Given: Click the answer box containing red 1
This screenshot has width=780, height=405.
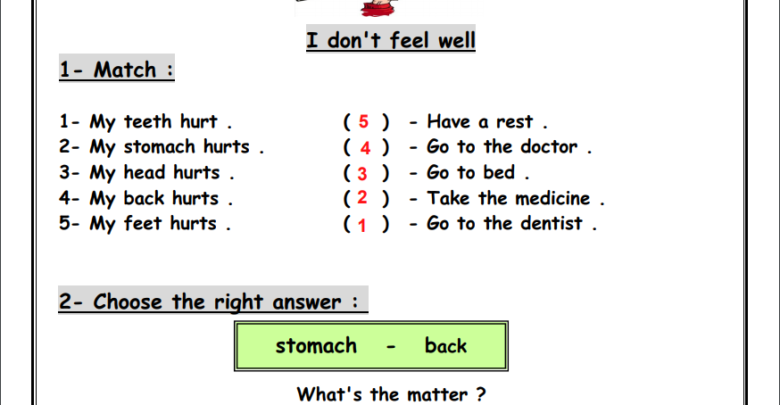Looking at the screenshot, I should 366,224.
